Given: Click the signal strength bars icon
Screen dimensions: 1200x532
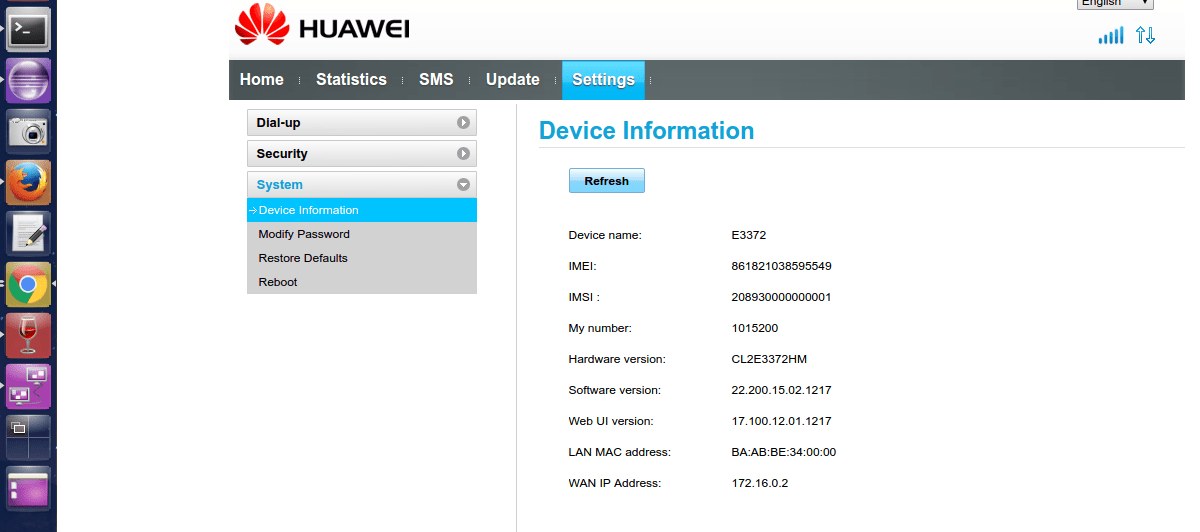Looking at the screenshot, I should click(x=1111, y=35).
